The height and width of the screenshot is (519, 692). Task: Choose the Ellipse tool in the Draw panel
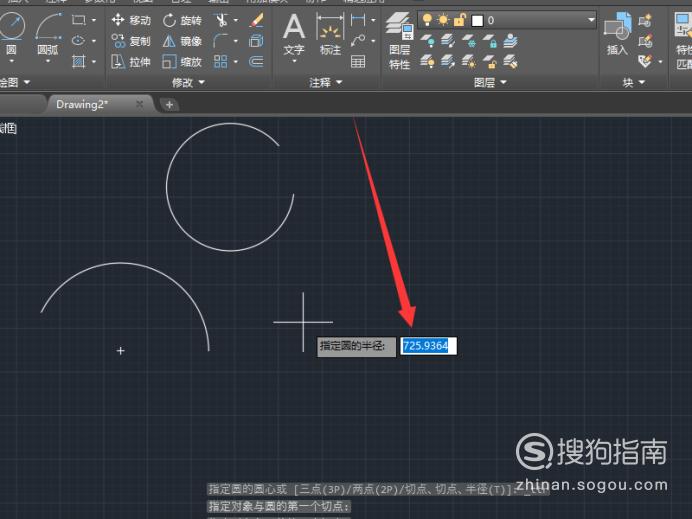(x=79, y=41)
